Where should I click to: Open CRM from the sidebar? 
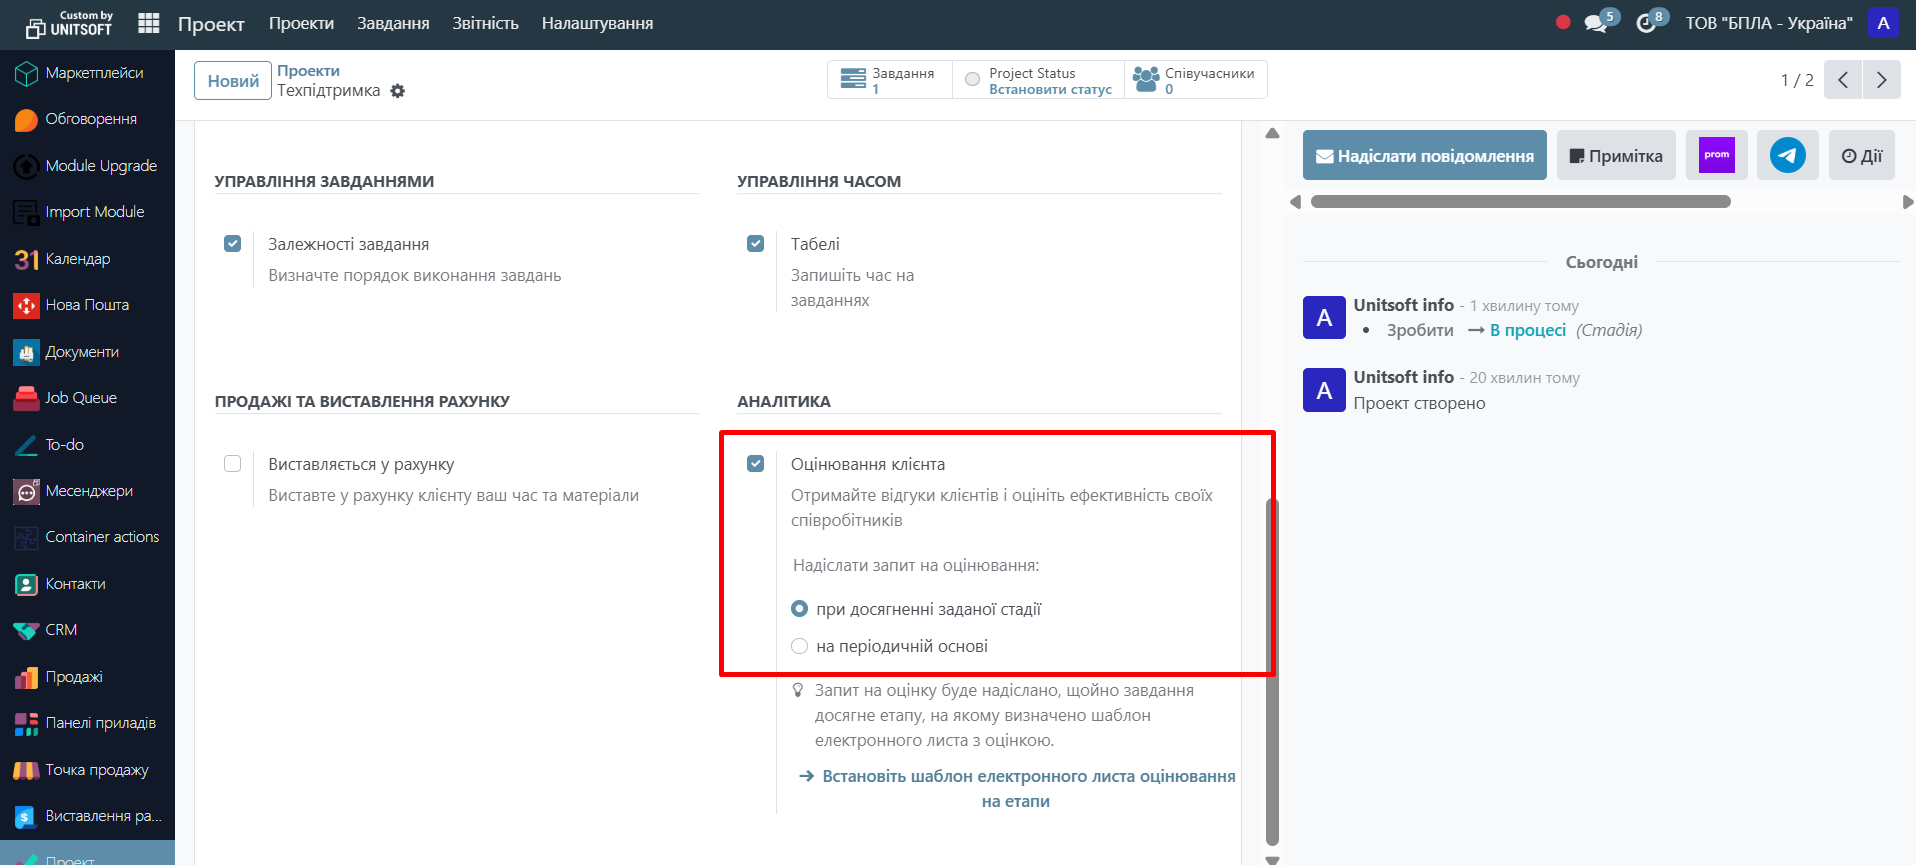coord(61,630)
